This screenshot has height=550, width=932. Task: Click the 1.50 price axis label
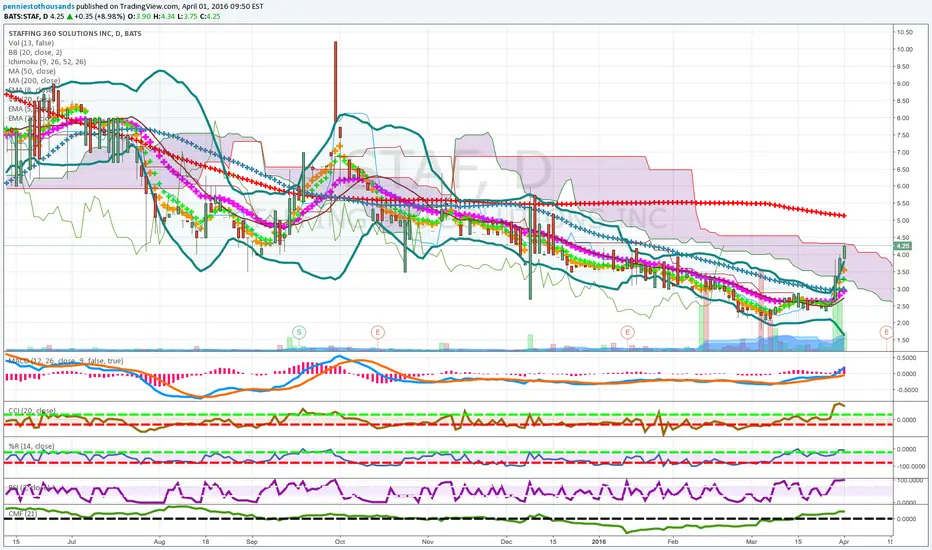903,340
